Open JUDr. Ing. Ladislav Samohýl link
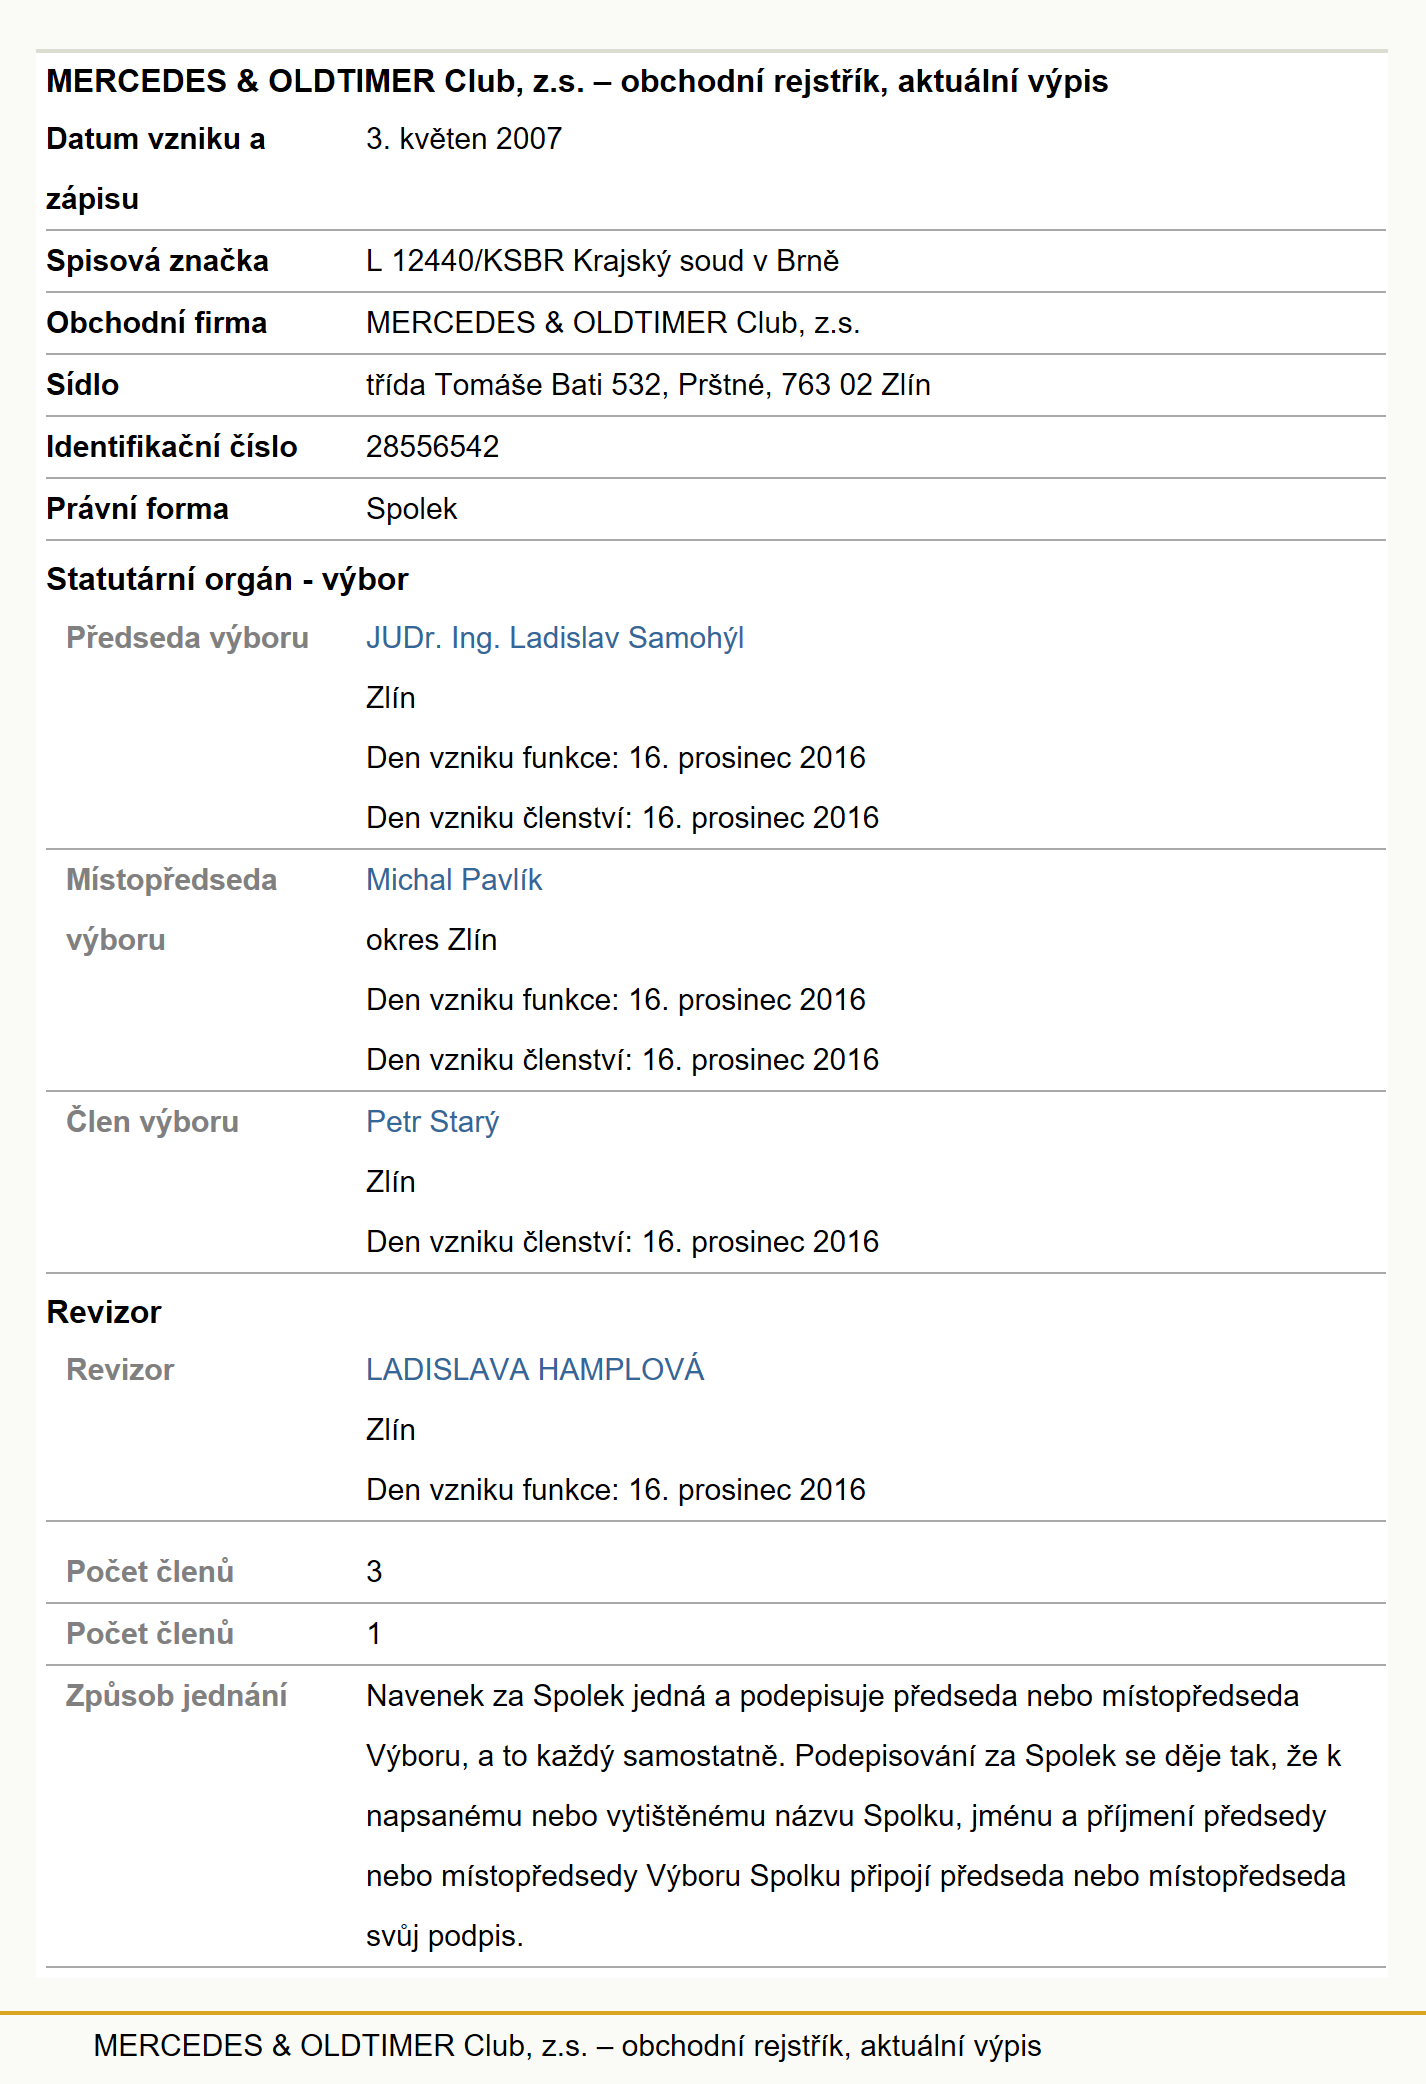Viewport: 1426px width, 2084px height. click(x=555, y=638)
